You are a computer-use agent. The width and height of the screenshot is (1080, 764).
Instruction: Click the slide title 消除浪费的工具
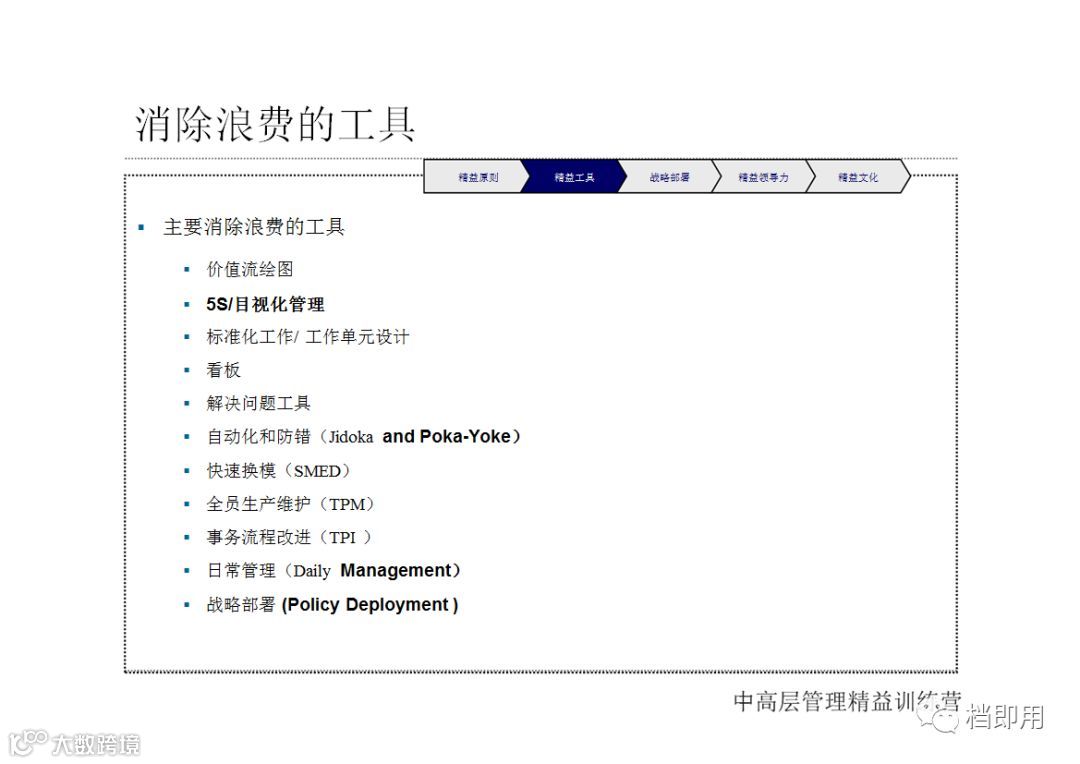[x=275, y=125]
